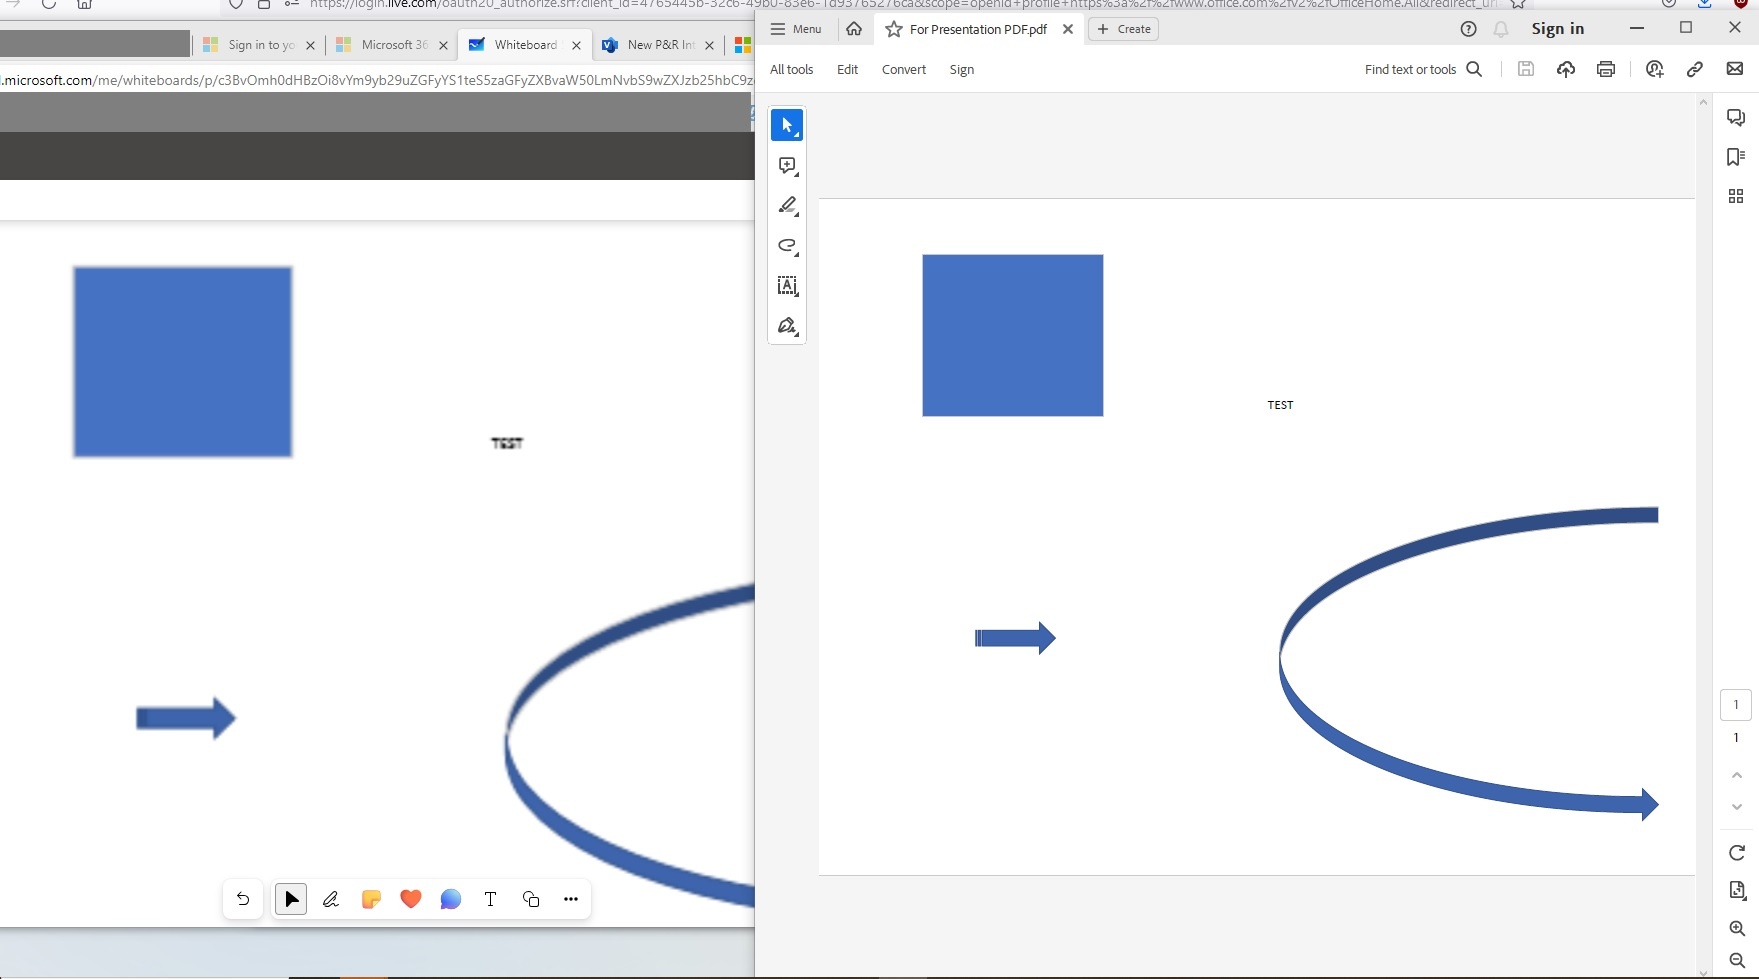Open the bookmarks panel in Acrobat
1759x979 pixels.
click(1736, 156)
